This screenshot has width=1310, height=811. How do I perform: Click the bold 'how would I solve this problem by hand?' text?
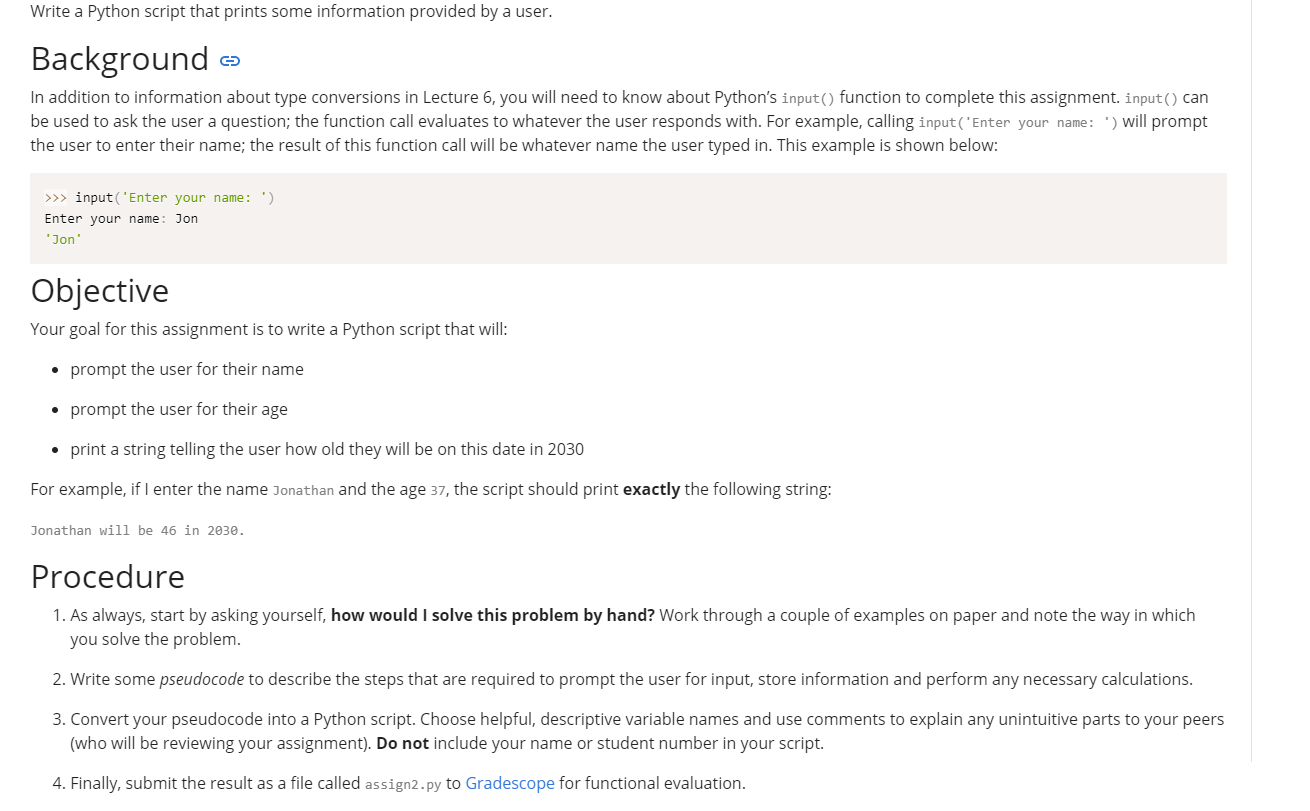(x=493, y=615)
